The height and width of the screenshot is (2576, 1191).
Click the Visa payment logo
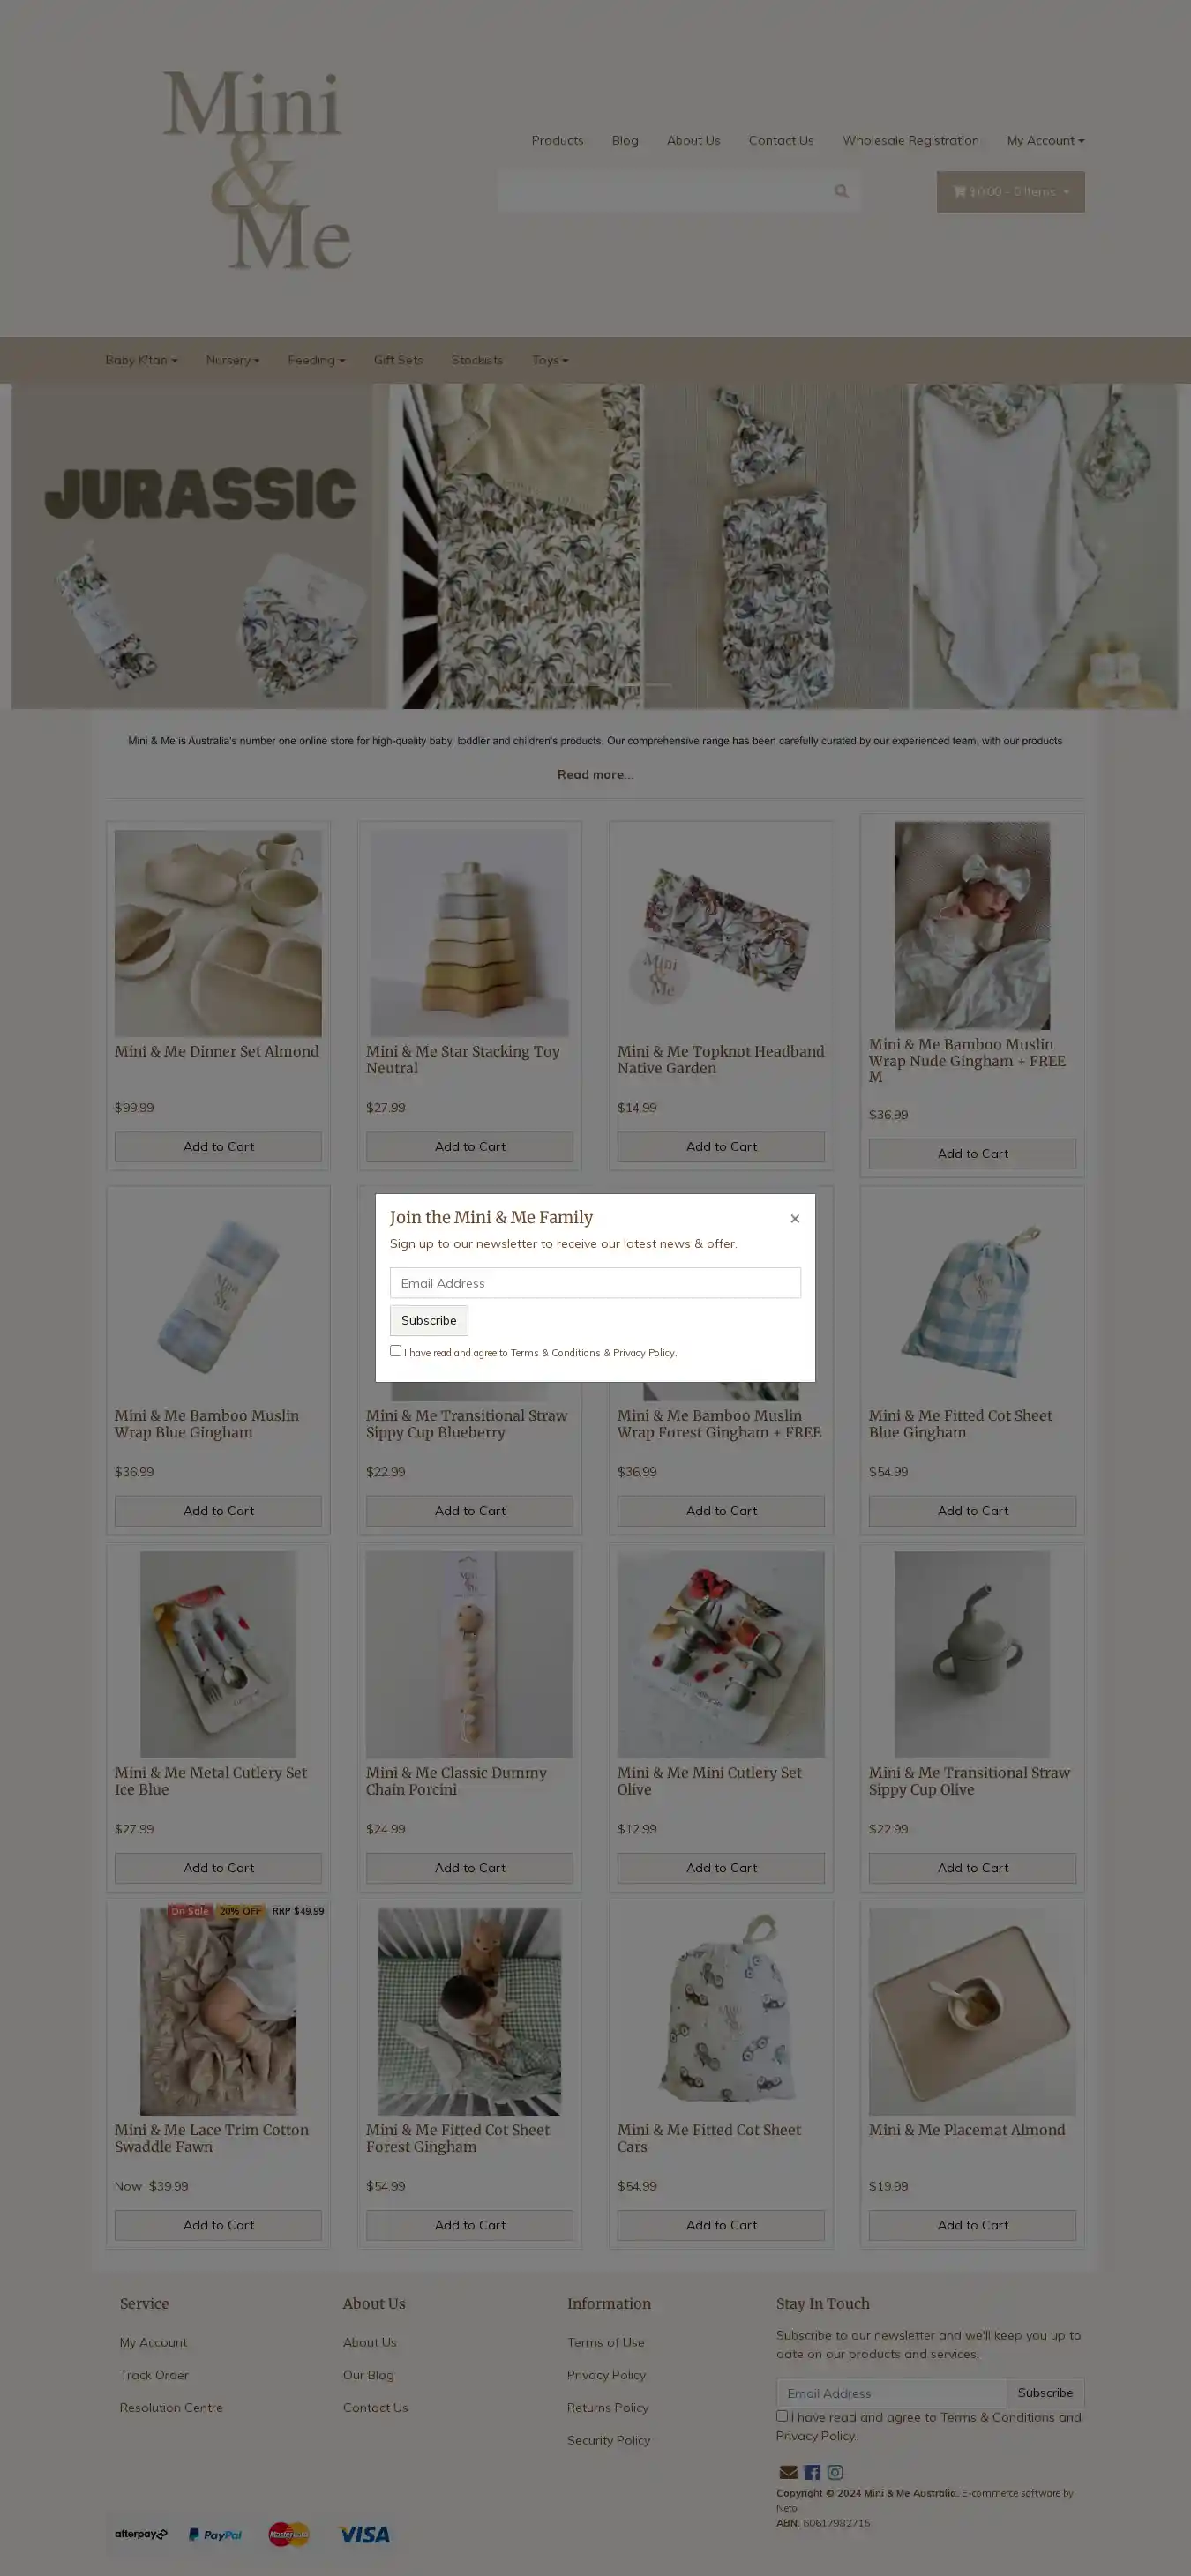(364, 2534)
